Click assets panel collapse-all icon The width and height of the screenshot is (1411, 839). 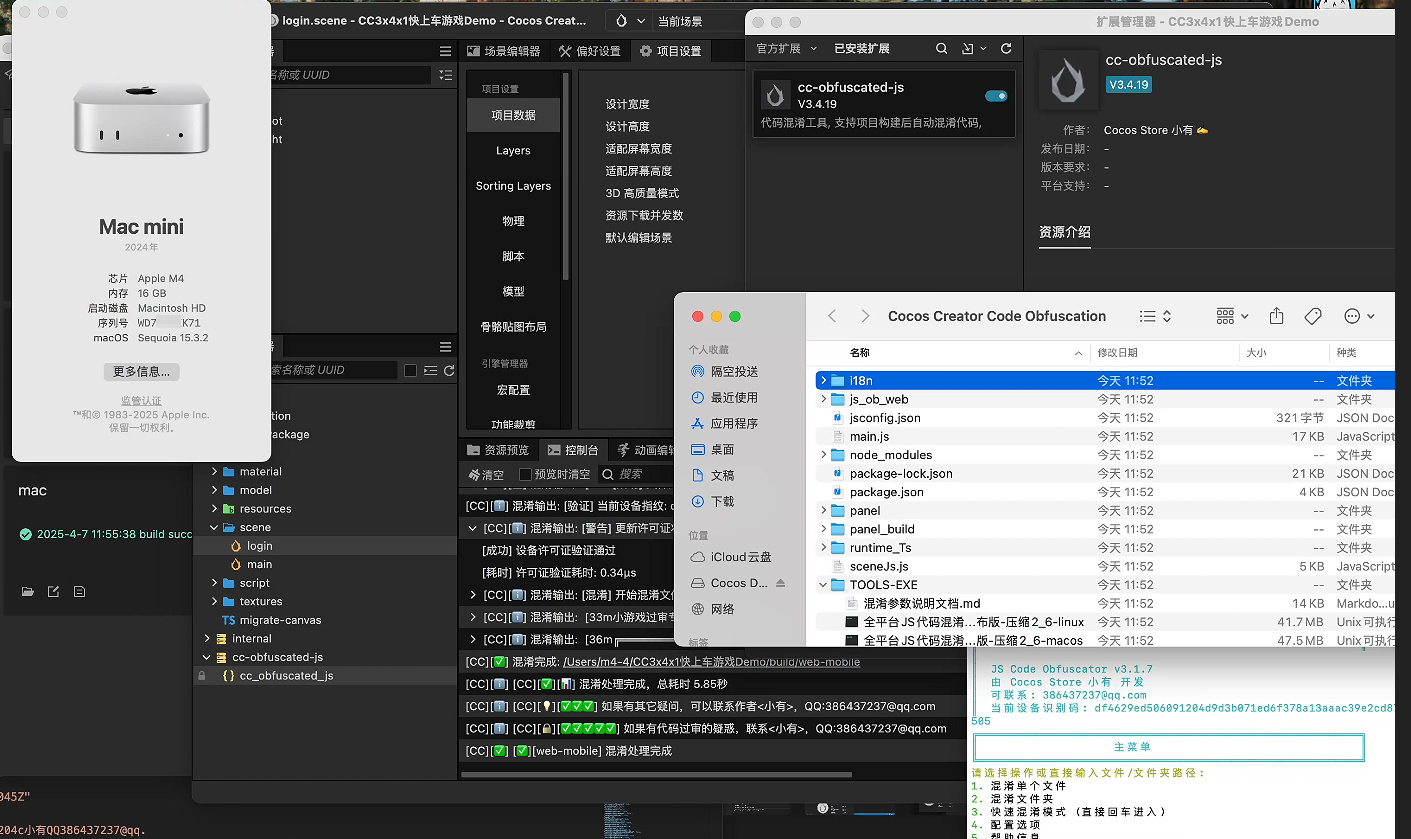431,370
